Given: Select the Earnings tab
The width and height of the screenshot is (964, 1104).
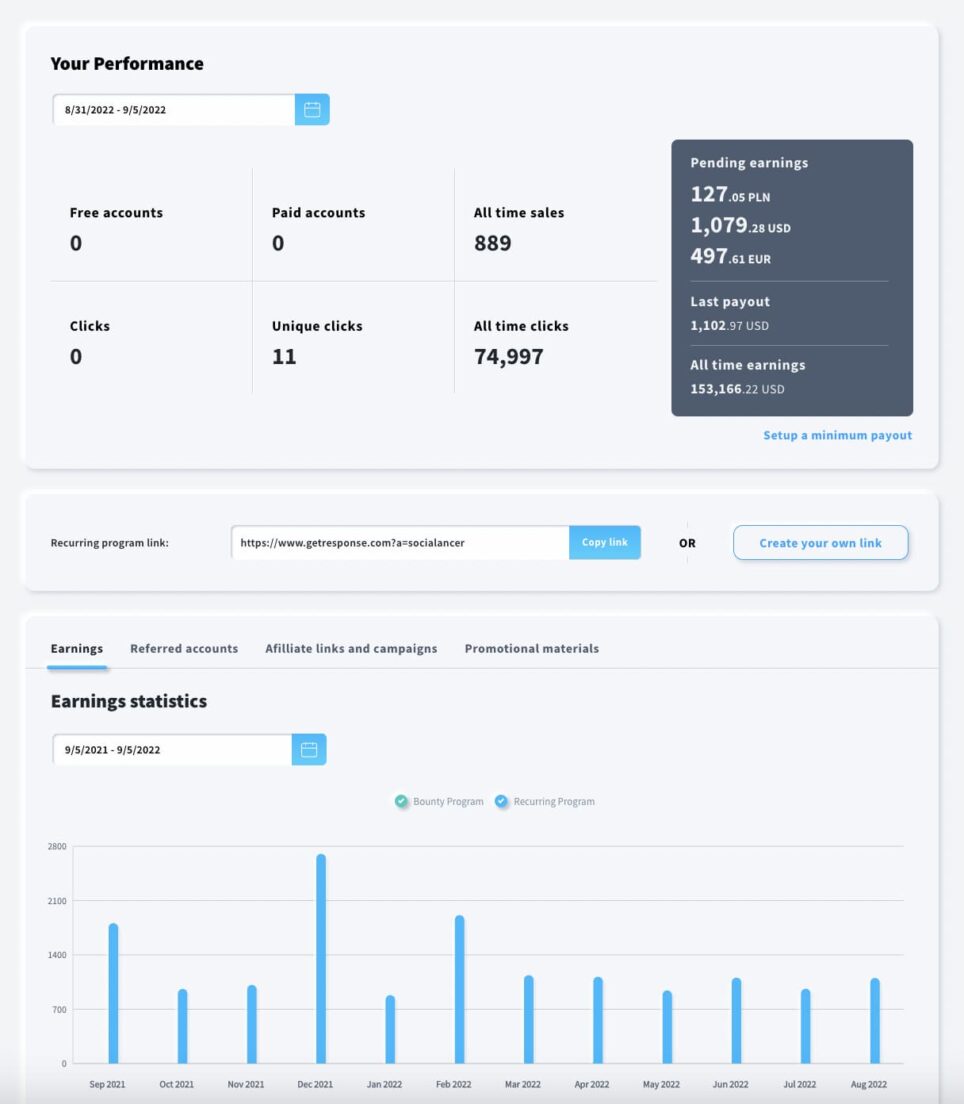Looking at the screenshot, I should [x=76, y=648].
